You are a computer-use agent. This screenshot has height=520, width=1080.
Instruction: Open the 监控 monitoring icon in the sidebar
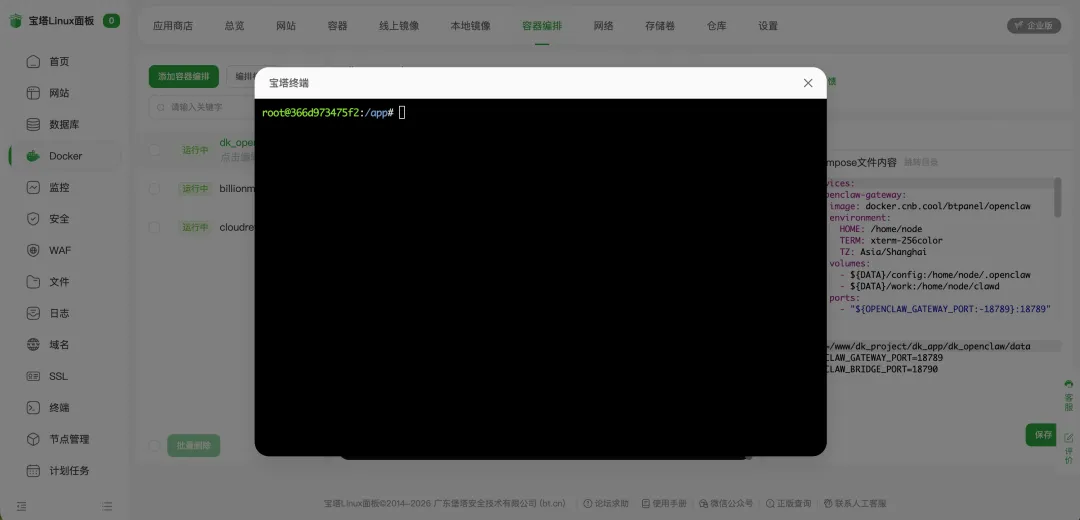tap(33, 187)
